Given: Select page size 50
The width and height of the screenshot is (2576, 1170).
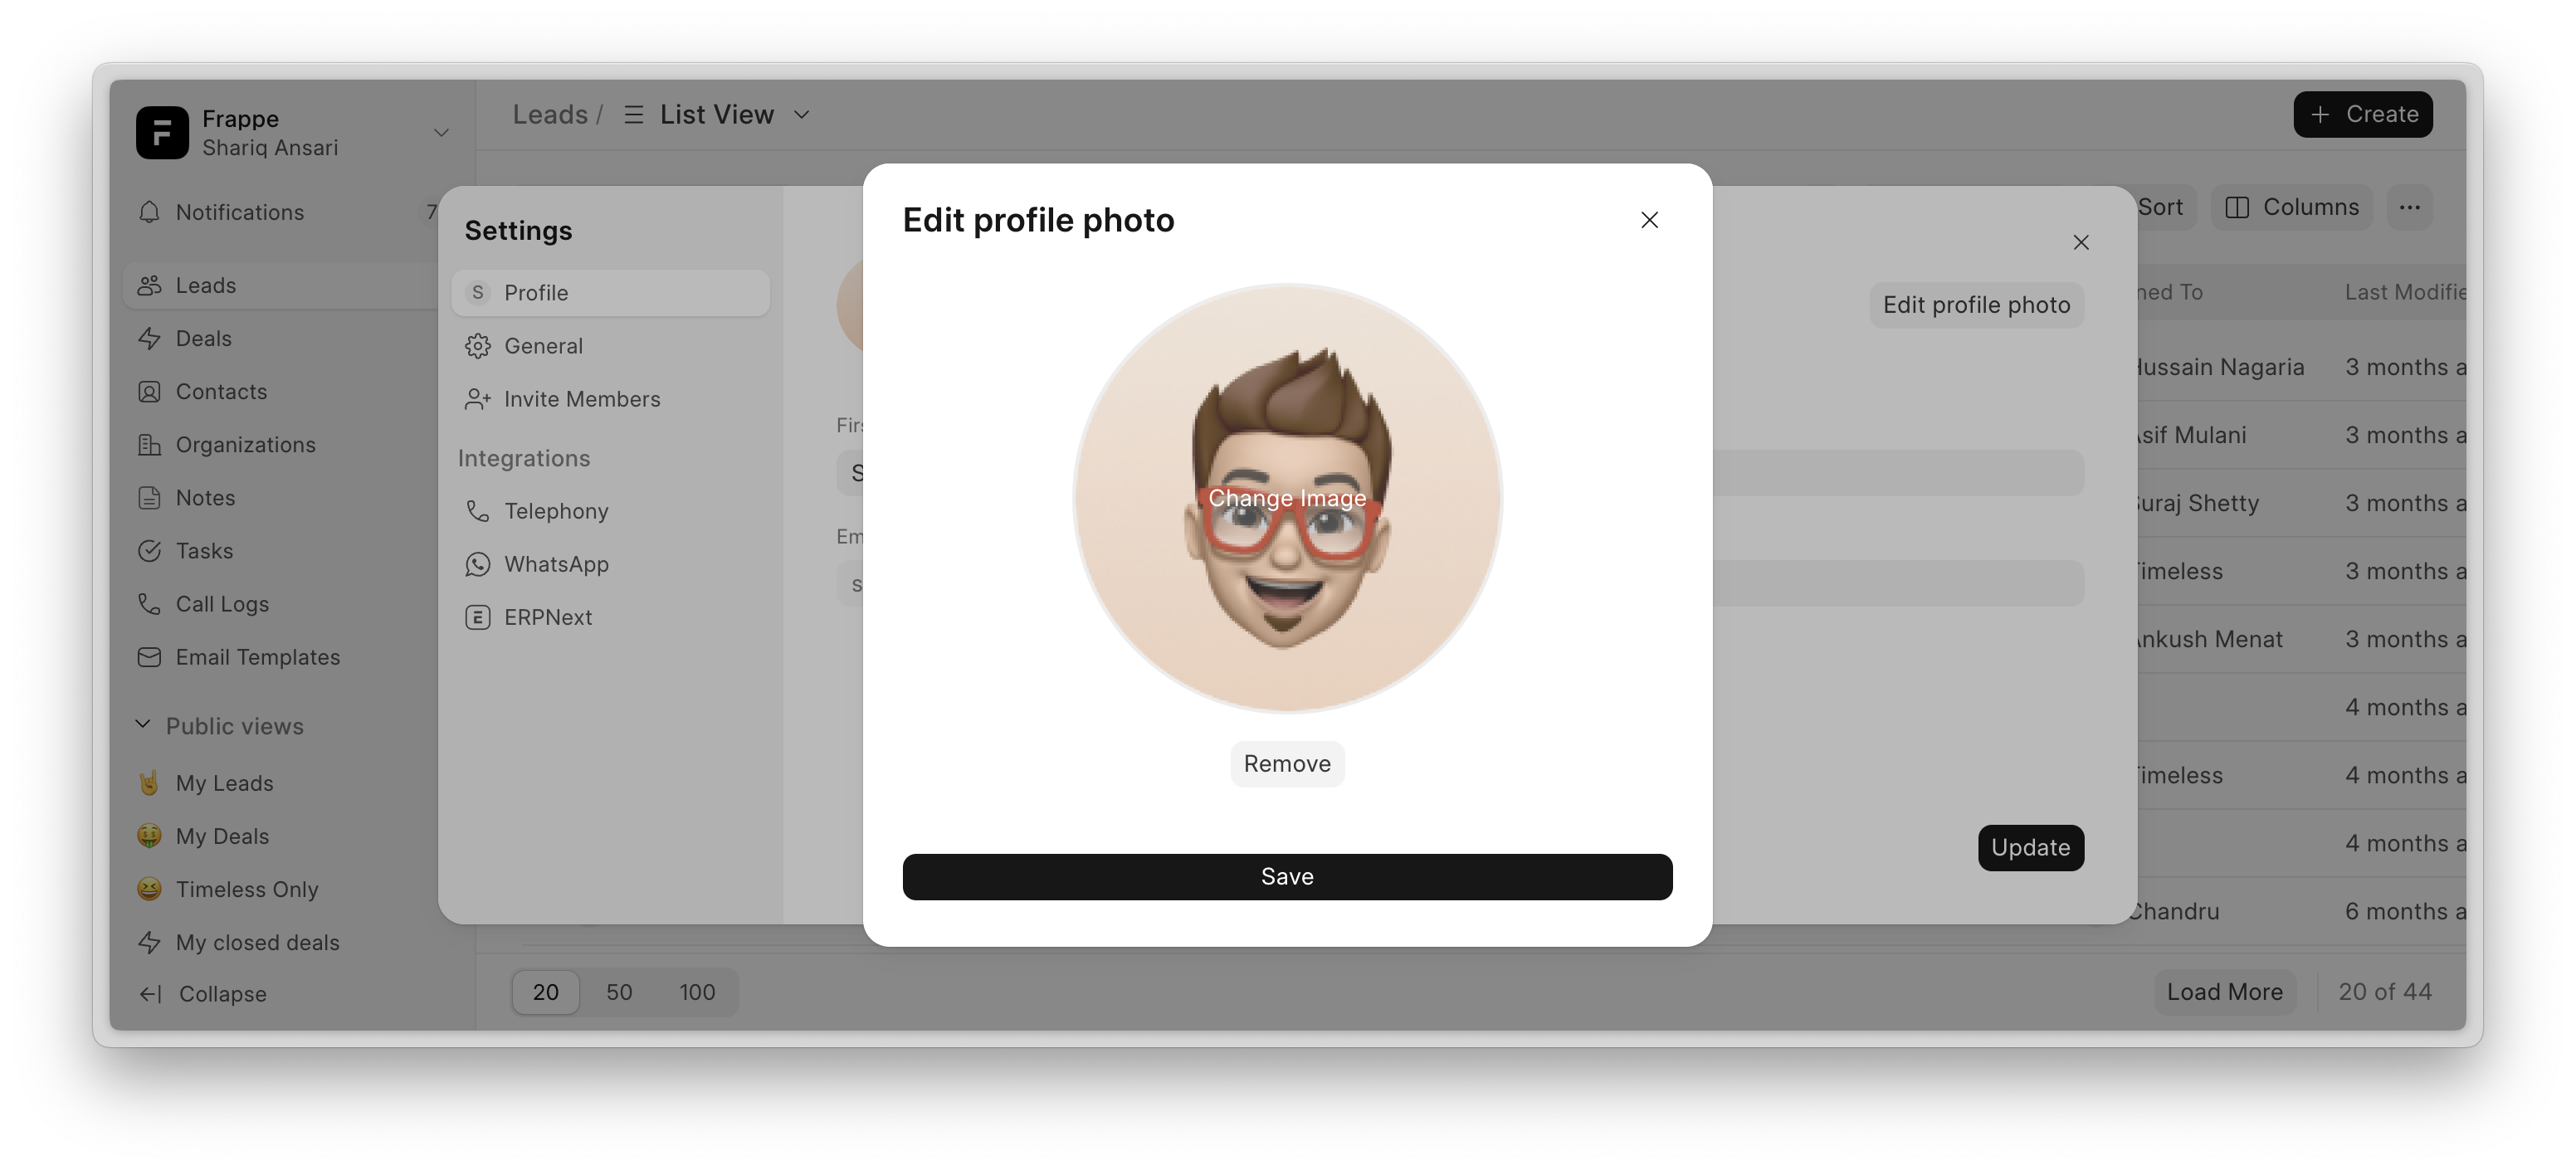Looking at the screenshot, I should [619, 992].
